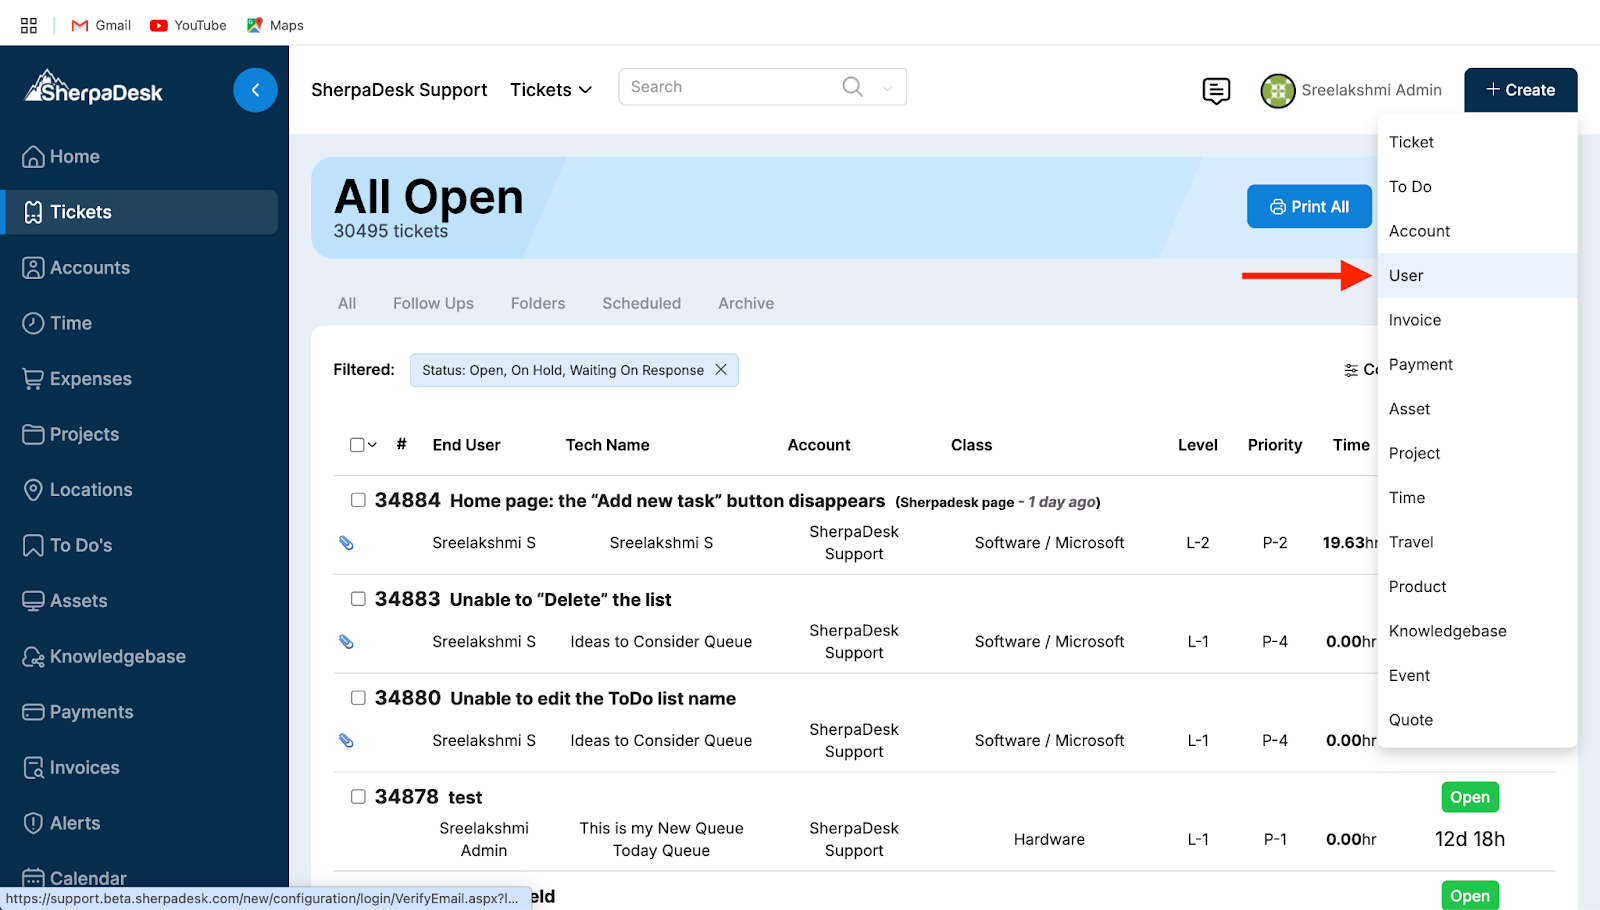Collapse the sidebar with the arrow button
1600x910 pixels.
click(x=255, y=90)
